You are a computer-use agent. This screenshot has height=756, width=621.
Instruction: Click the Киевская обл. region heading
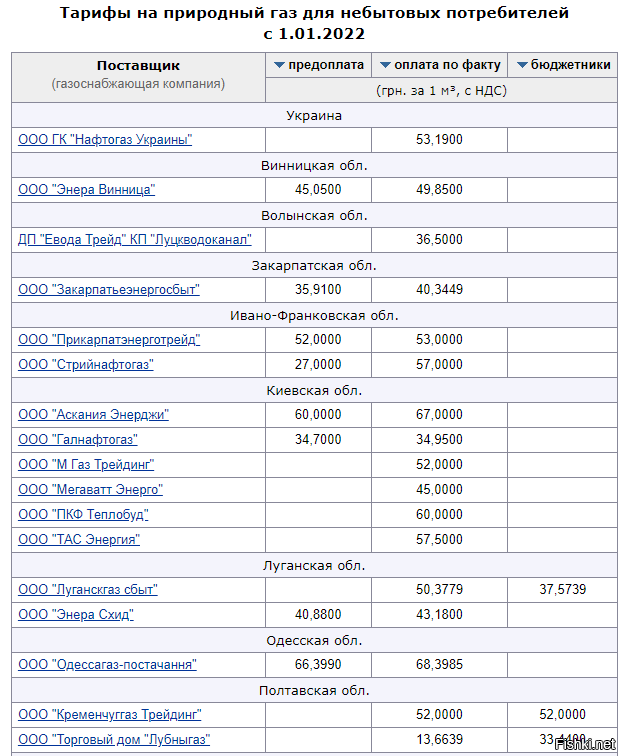click(x=314, y=391)
